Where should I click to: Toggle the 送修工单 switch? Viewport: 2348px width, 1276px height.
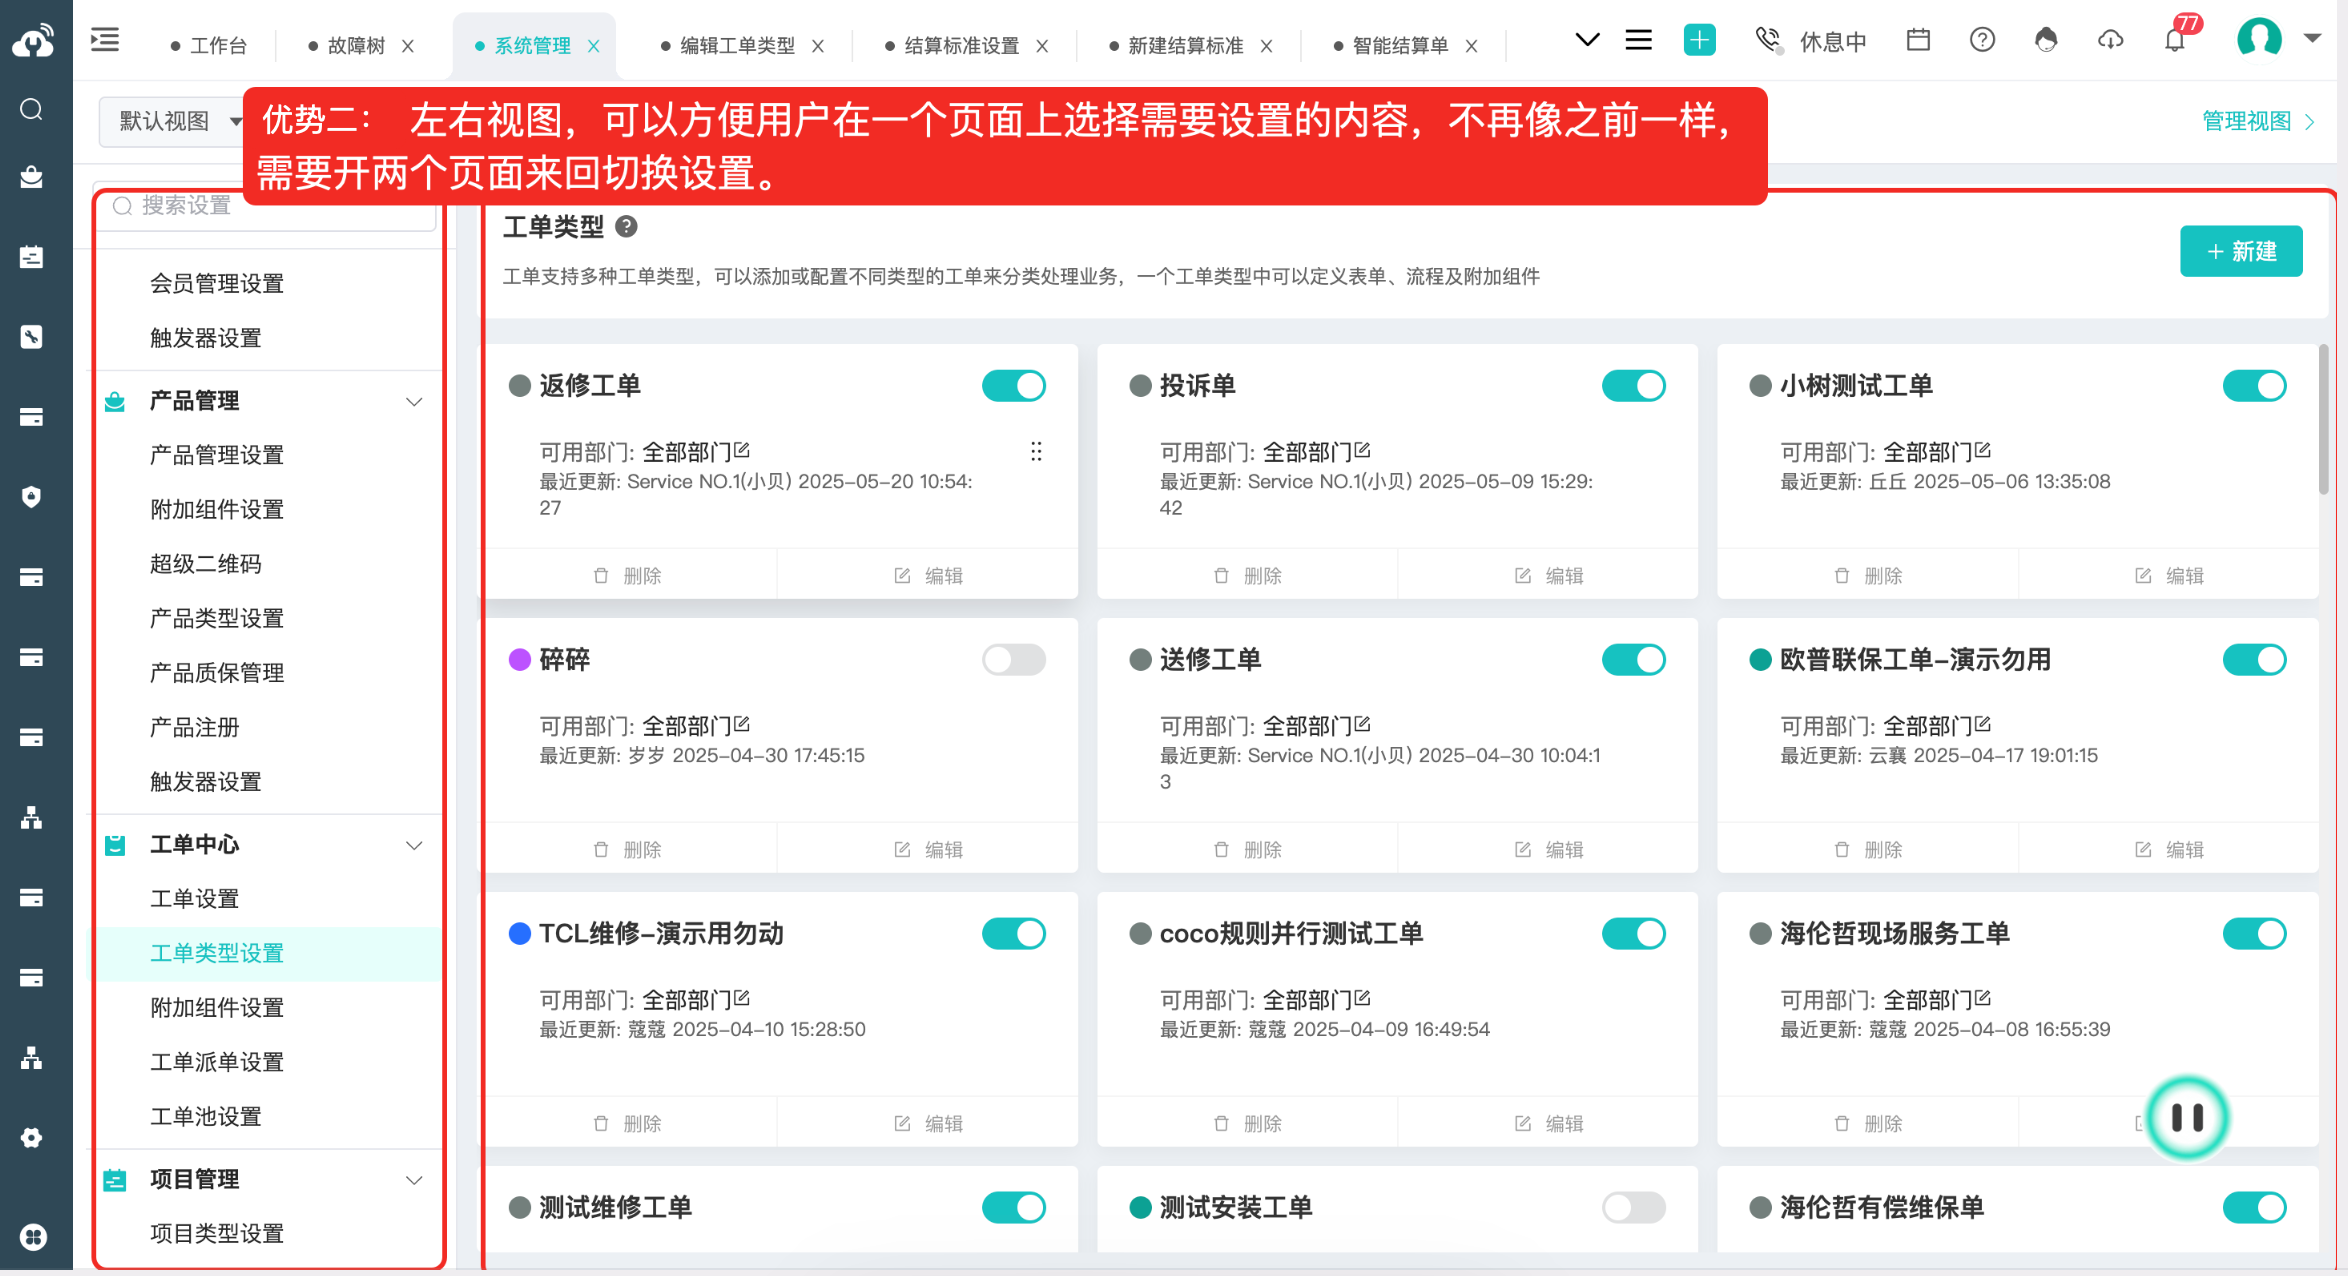(x=1634, y=660)
